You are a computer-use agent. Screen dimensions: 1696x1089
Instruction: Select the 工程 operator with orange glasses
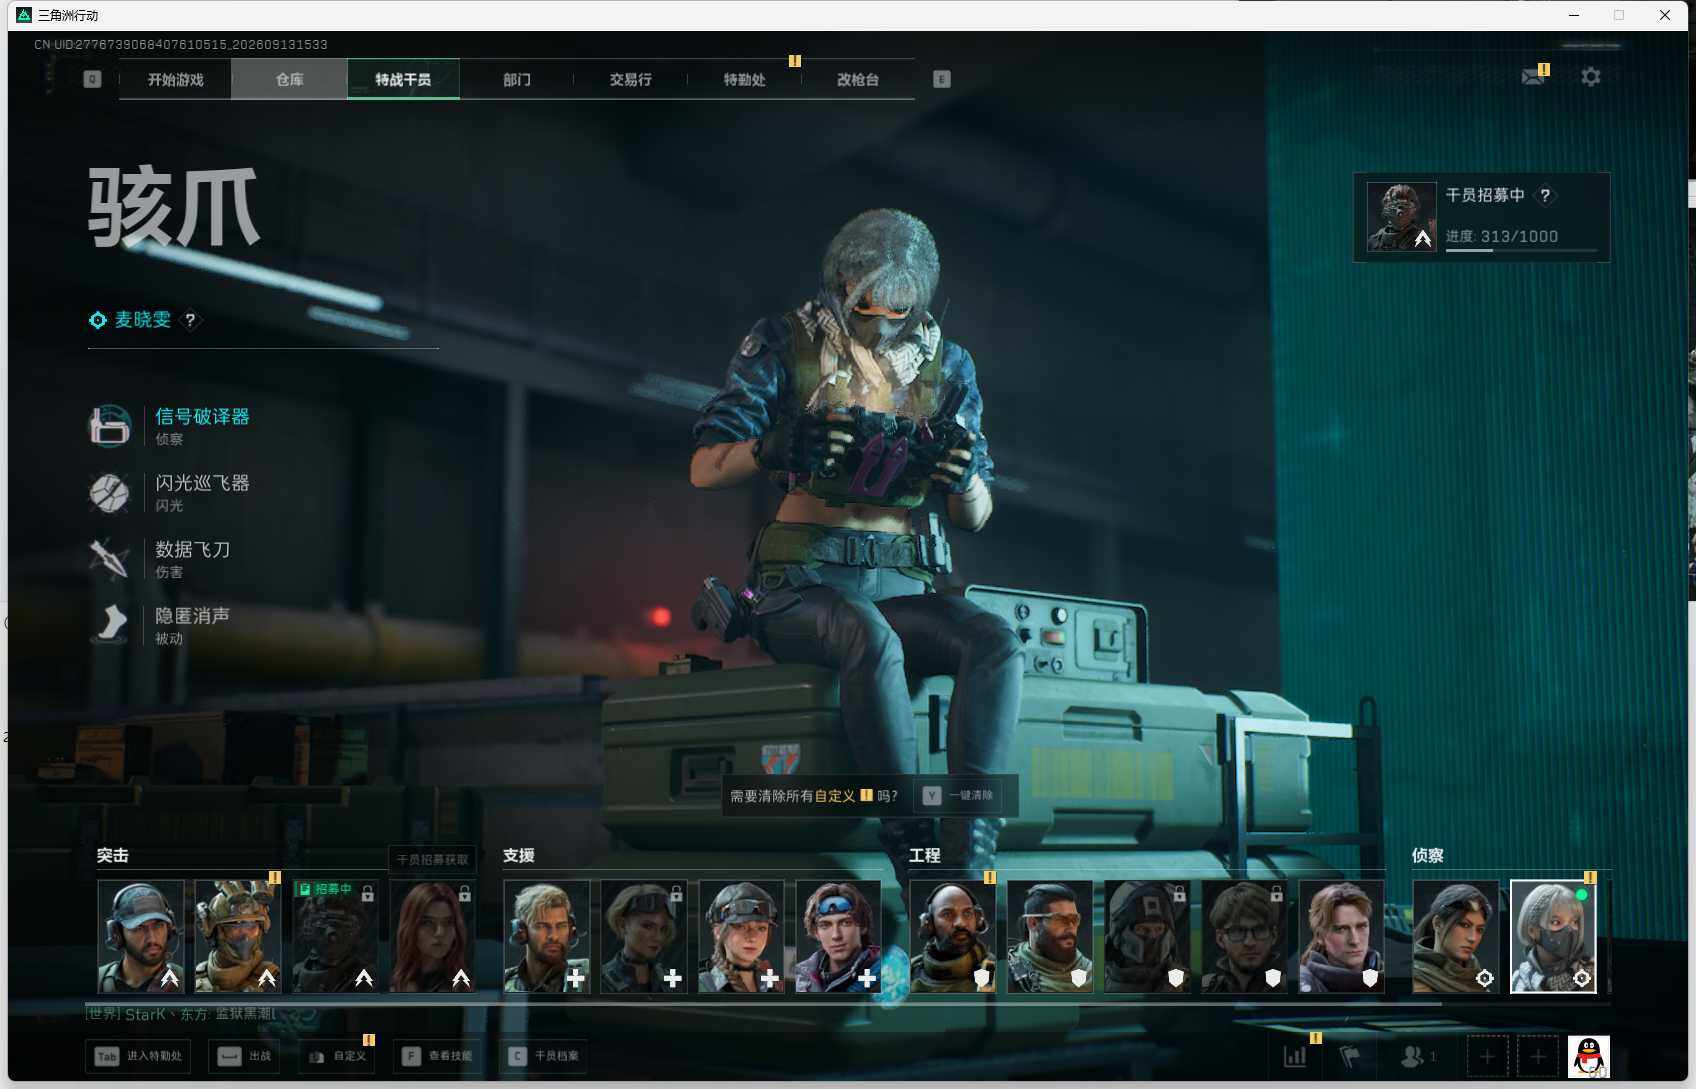click(1050, 936)
